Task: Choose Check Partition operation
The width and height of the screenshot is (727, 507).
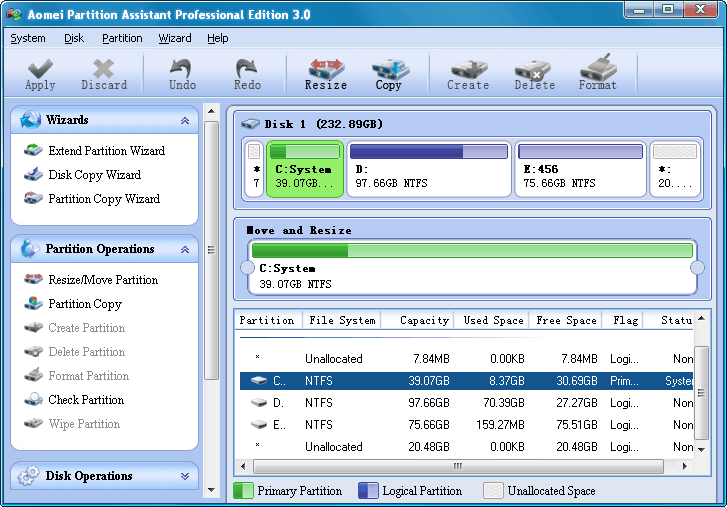Action: (86, 399)
